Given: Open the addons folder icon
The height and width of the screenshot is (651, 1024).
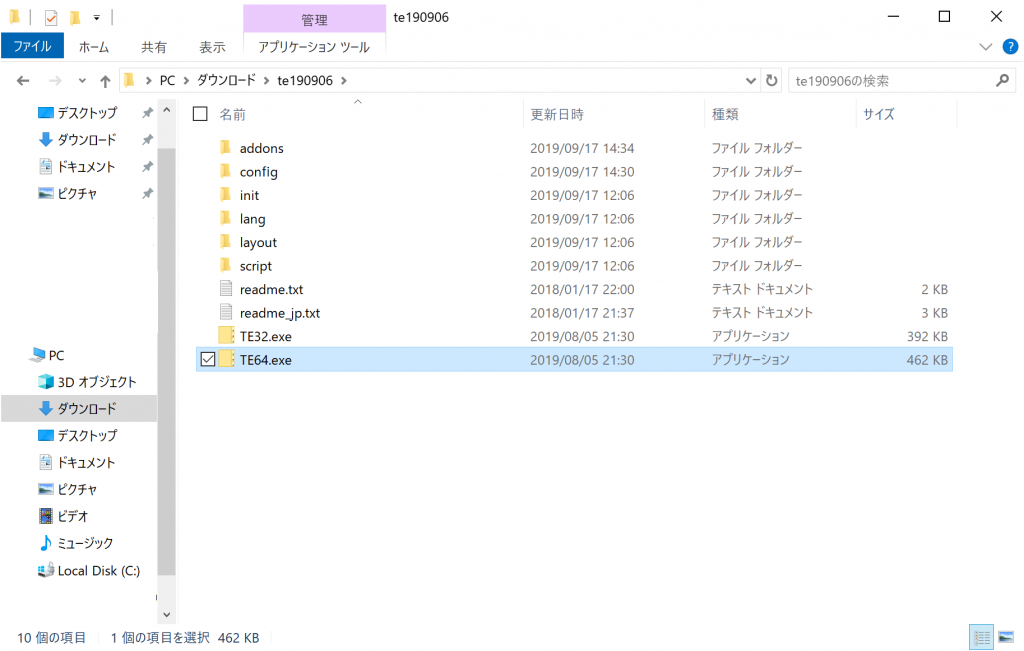Looking at the screenshot, I should tap(225, 148).
